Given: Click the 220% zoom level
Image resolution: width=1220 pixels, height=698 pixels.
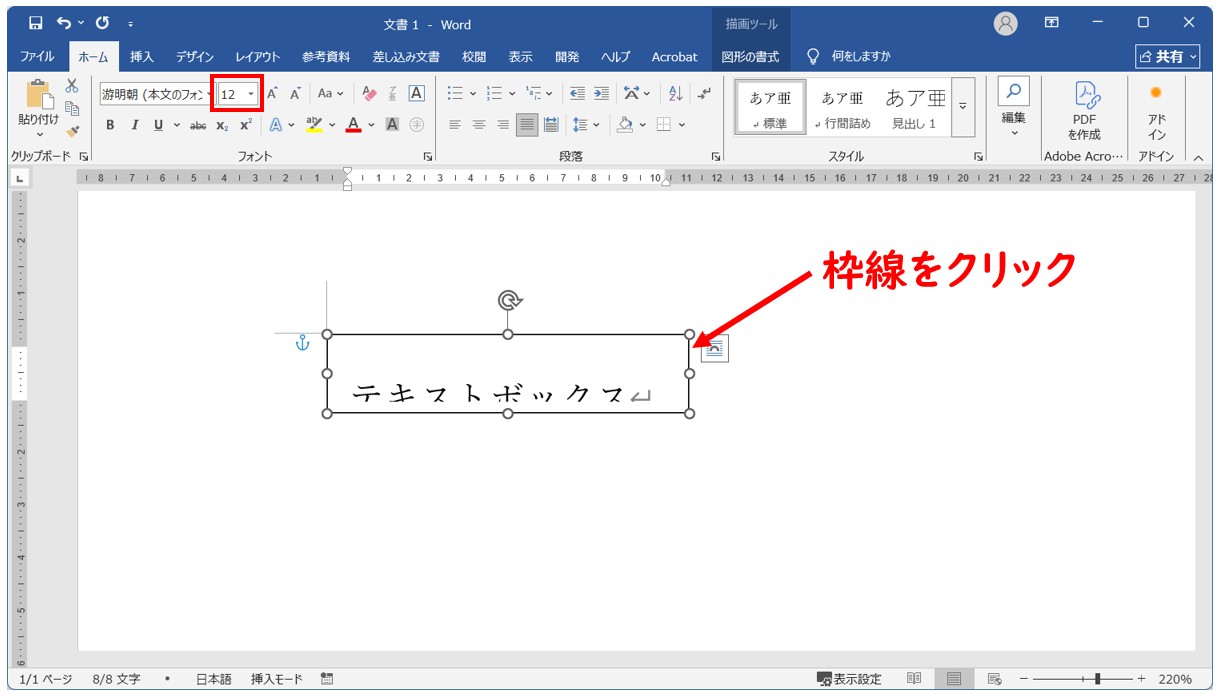Looking at the screenshot, I should pos(1175,679).
